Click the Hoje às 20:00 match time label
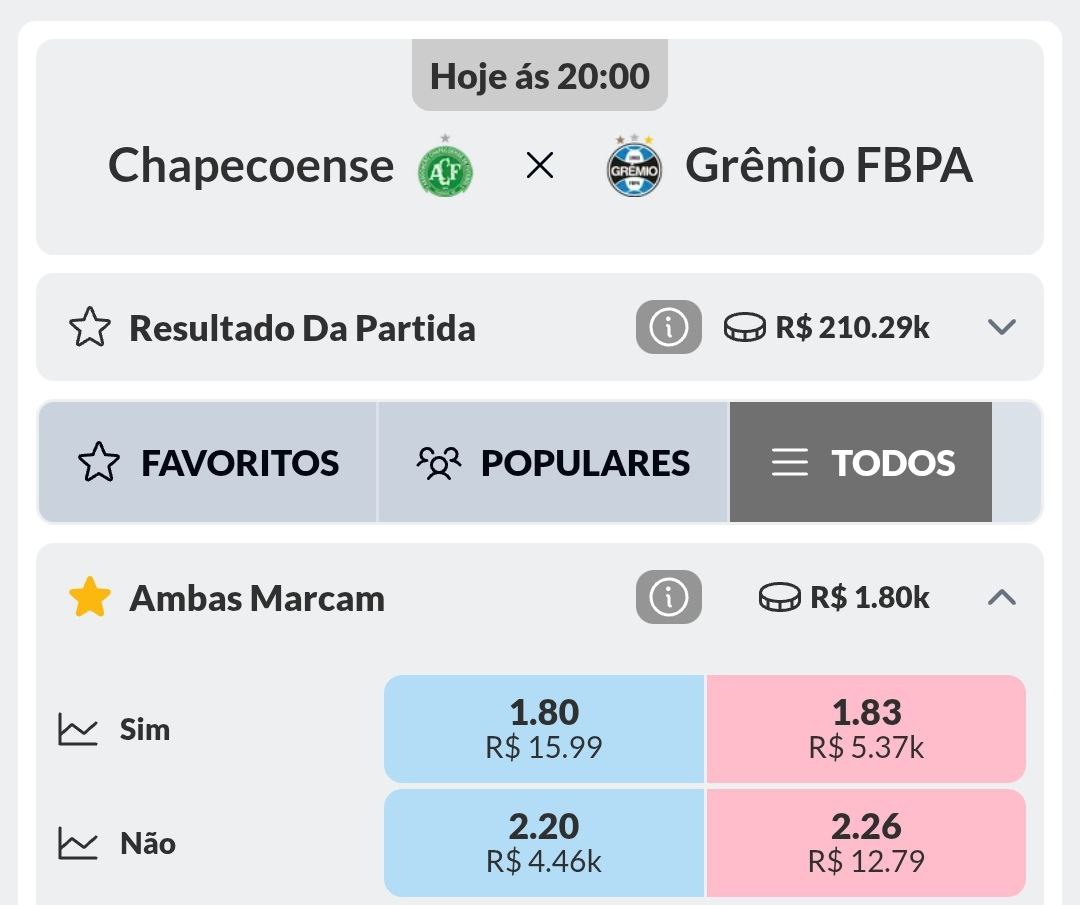The width and height of the screenshot is (1080, 905). point(540,76)
